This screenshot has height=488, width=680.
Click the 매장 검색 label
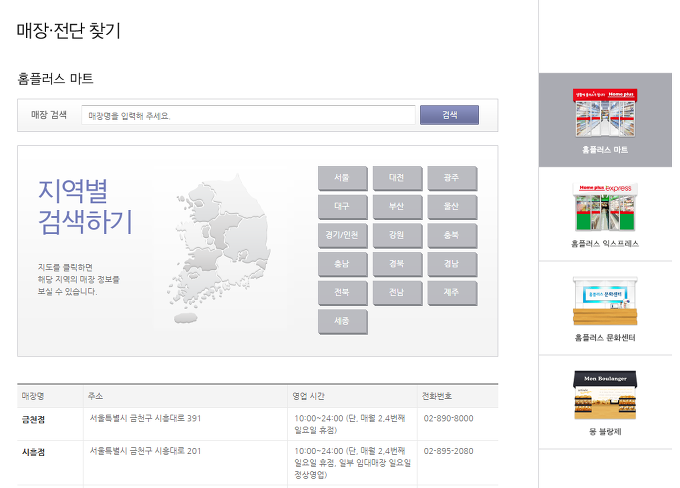click(x=49, y=115)
